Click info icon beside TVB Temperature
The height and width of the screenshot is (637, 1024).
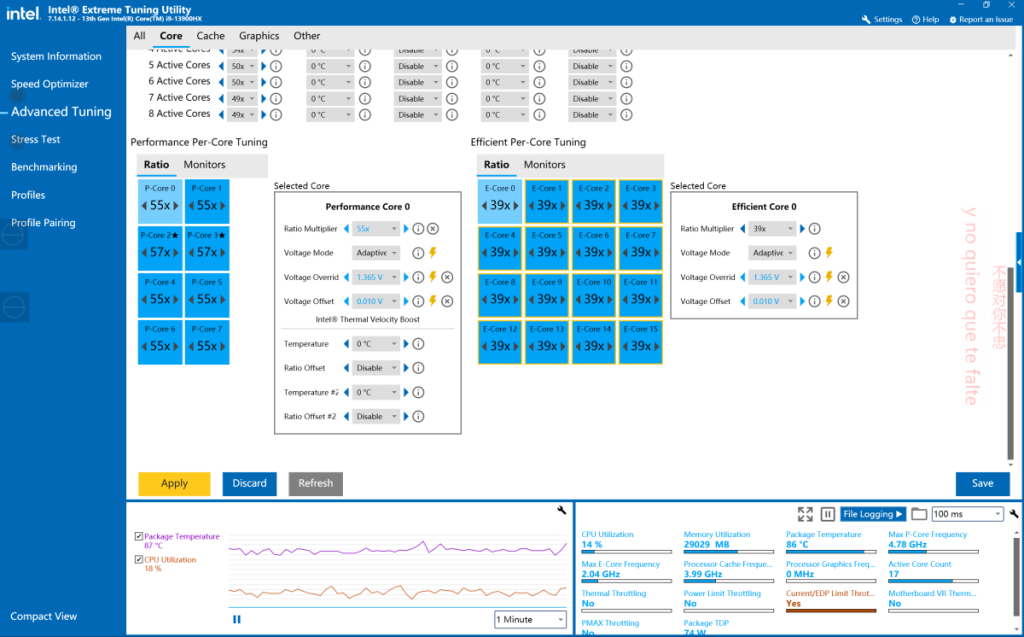tap(419, 344)
